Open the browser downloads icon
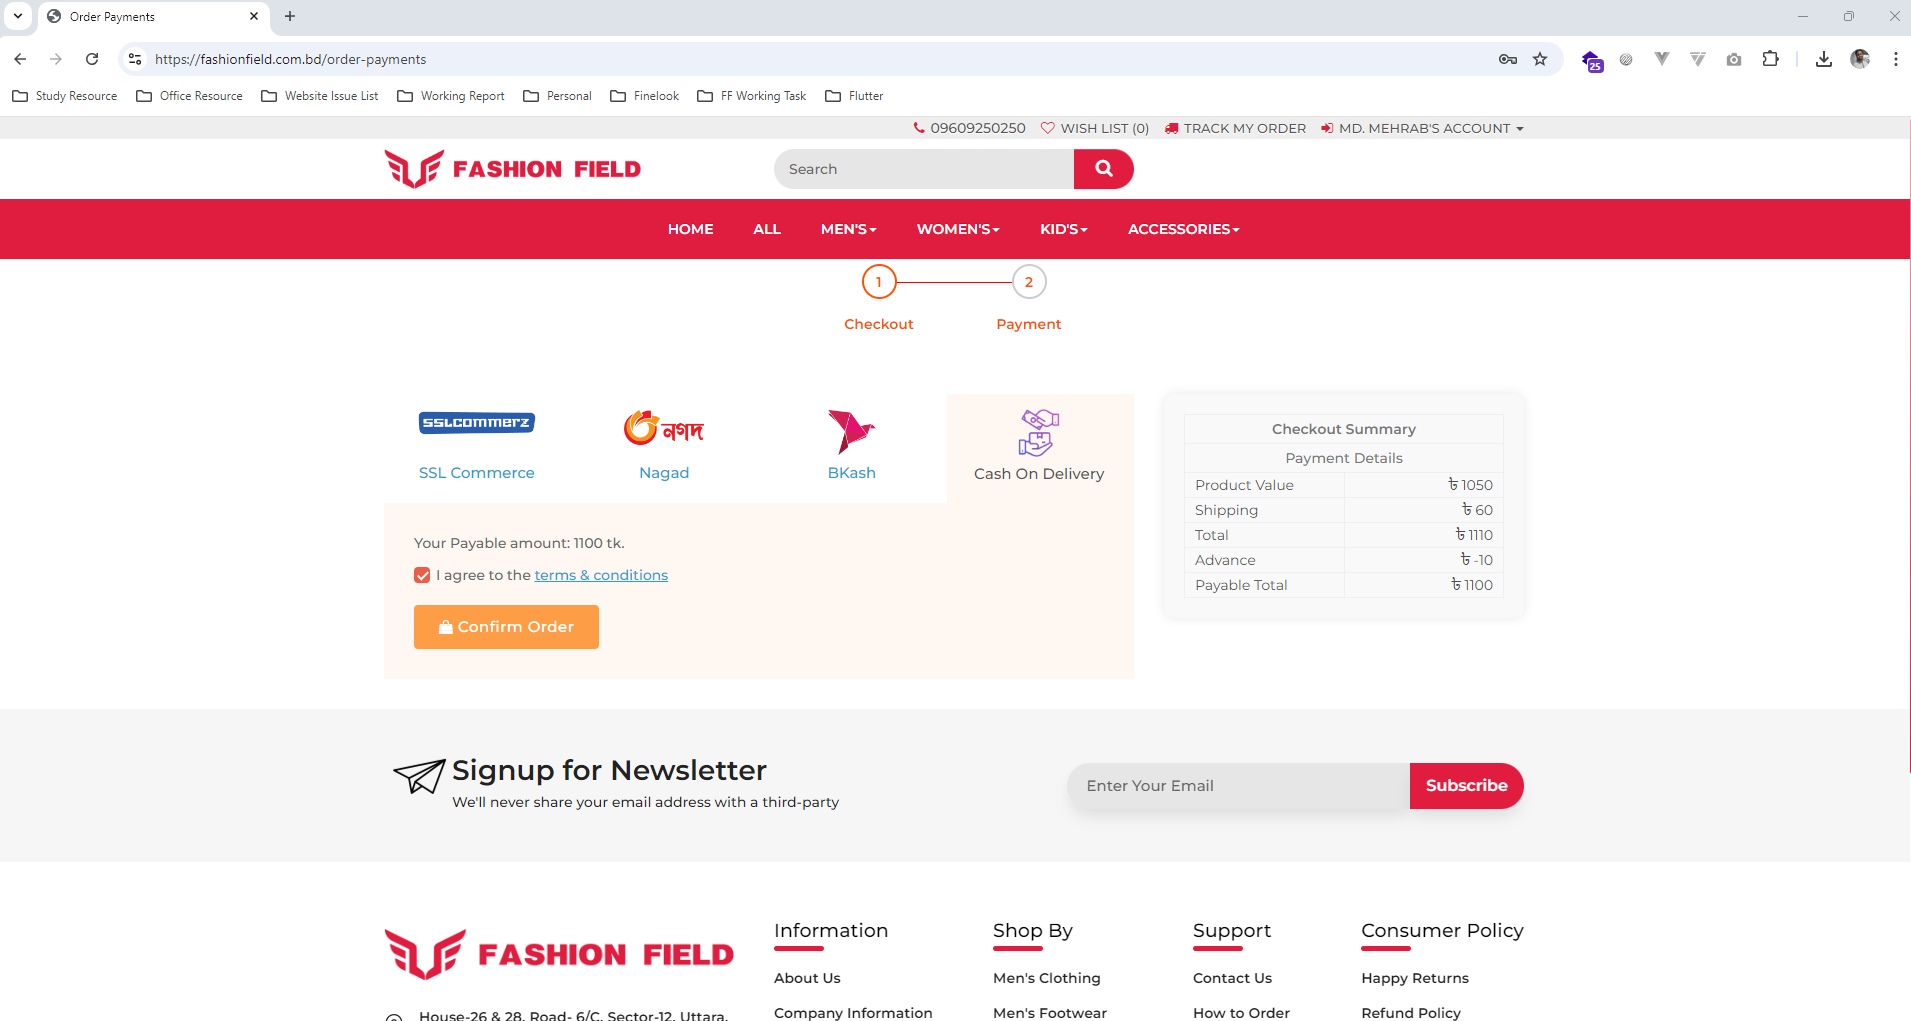The image size is (1911, 1021). coord(1824,59)
